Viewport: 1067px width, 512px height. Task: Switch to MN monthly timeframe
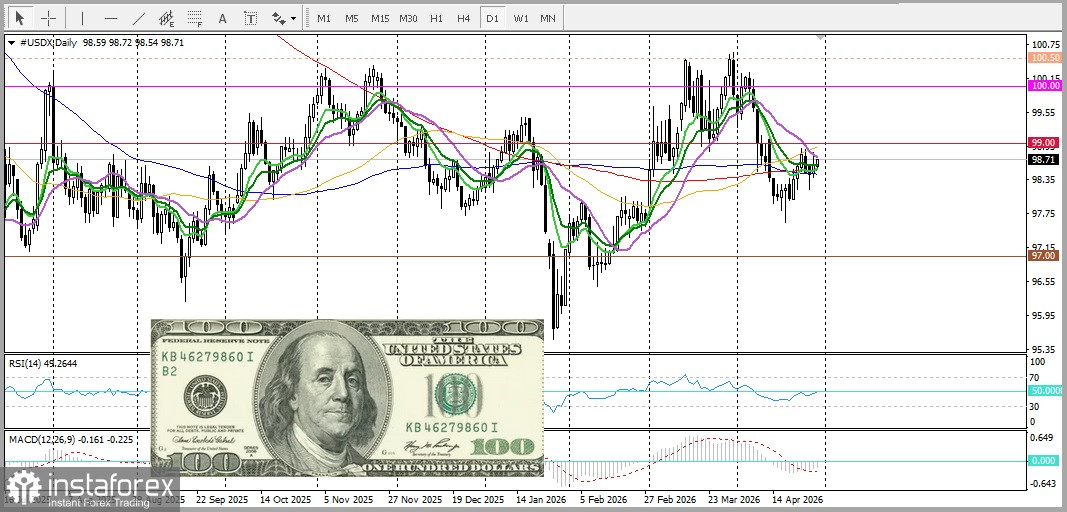[x=548, y=18]
